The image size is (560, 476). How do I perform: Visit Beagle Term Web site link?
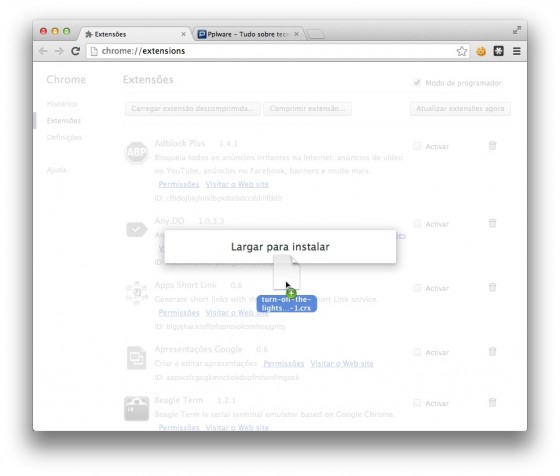[x=237, y=427]
